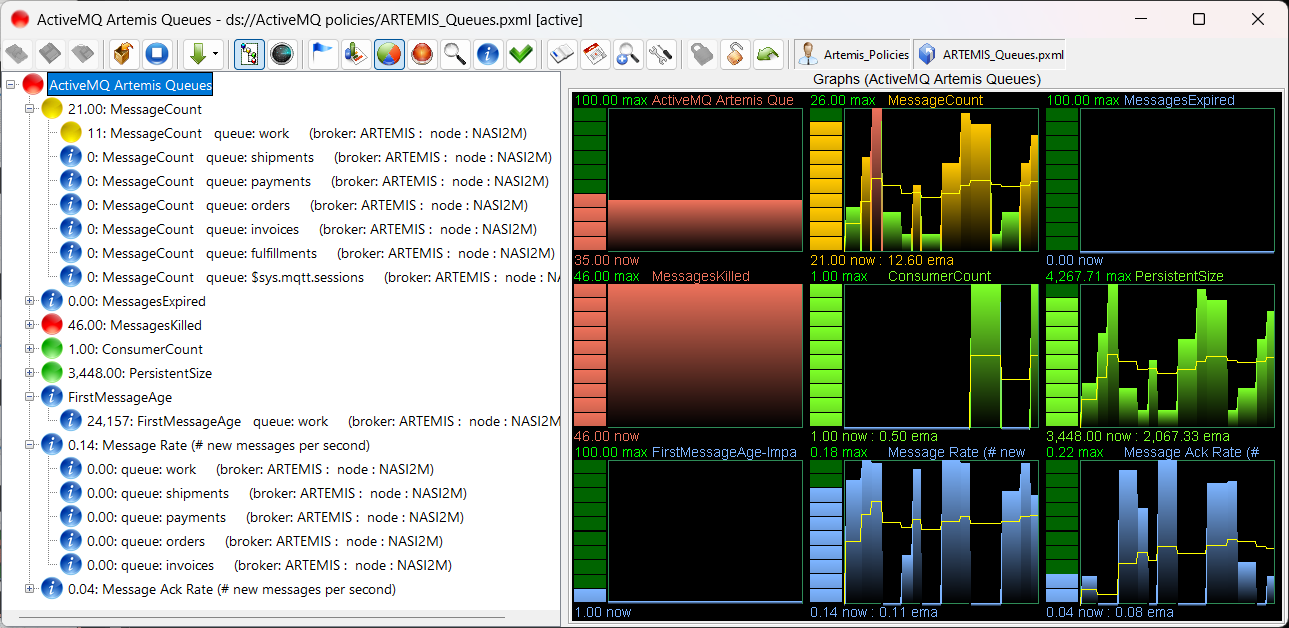The width and height of the screenshot is (1289, 628).
Task: Click the info icon beside Message Ack Rate
Action: click(52, 589)
